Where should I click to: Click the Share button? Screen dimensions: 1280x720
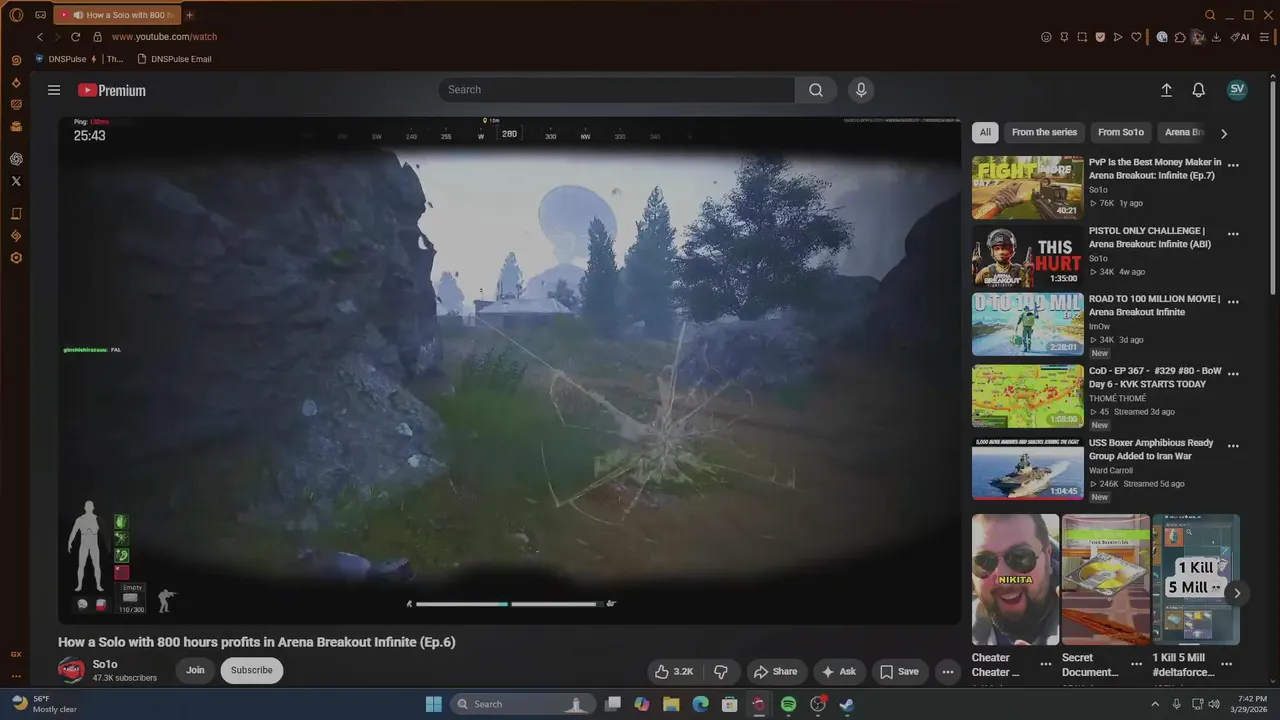775,672
